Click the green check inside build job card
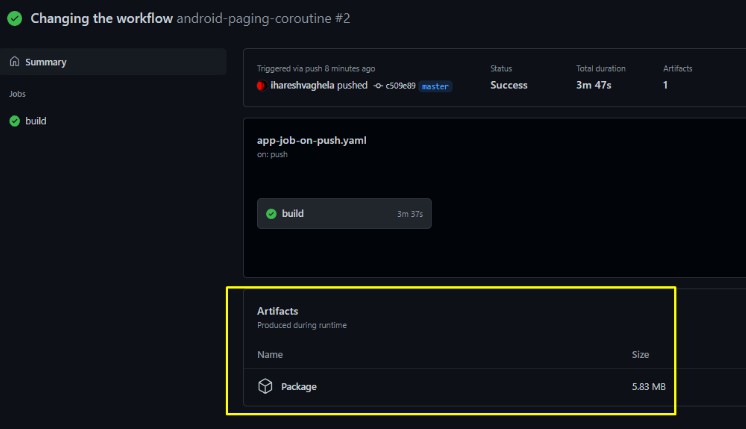 [271, 214]
